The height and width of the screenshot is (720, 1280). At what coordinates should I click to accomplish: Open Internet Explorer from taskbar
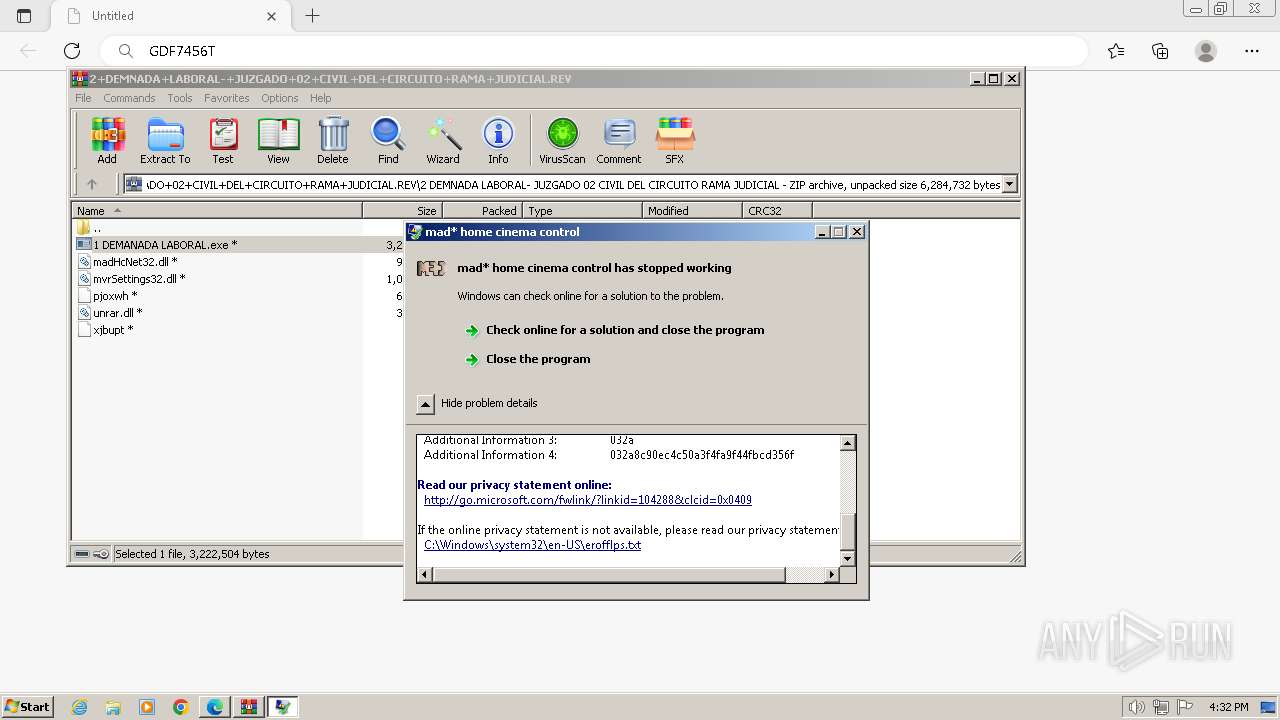pyautogui.click(x=80, y=707)
